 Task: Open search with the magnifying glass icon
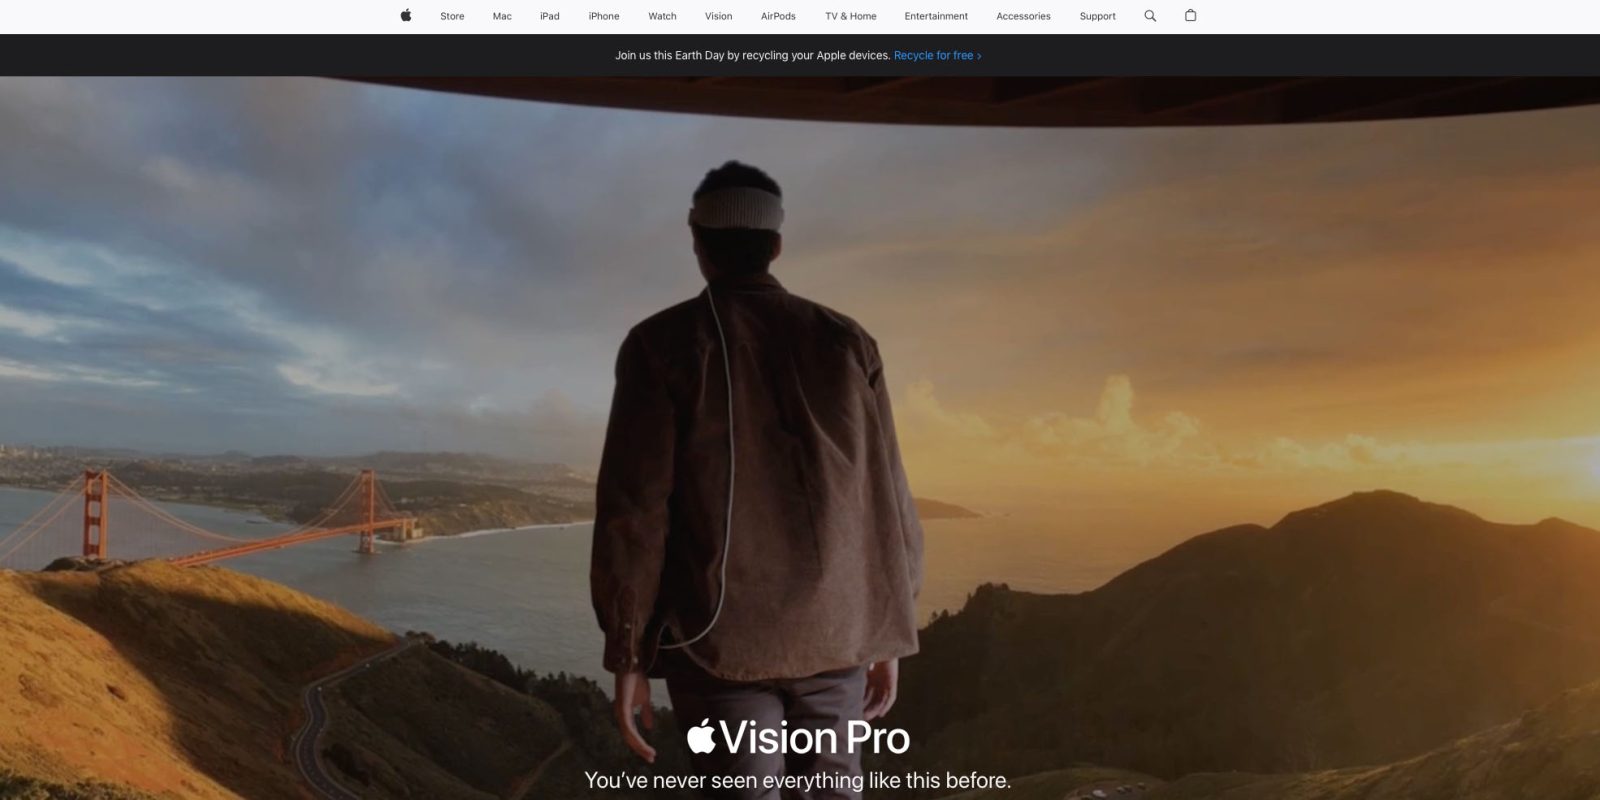coord(1150,16)
